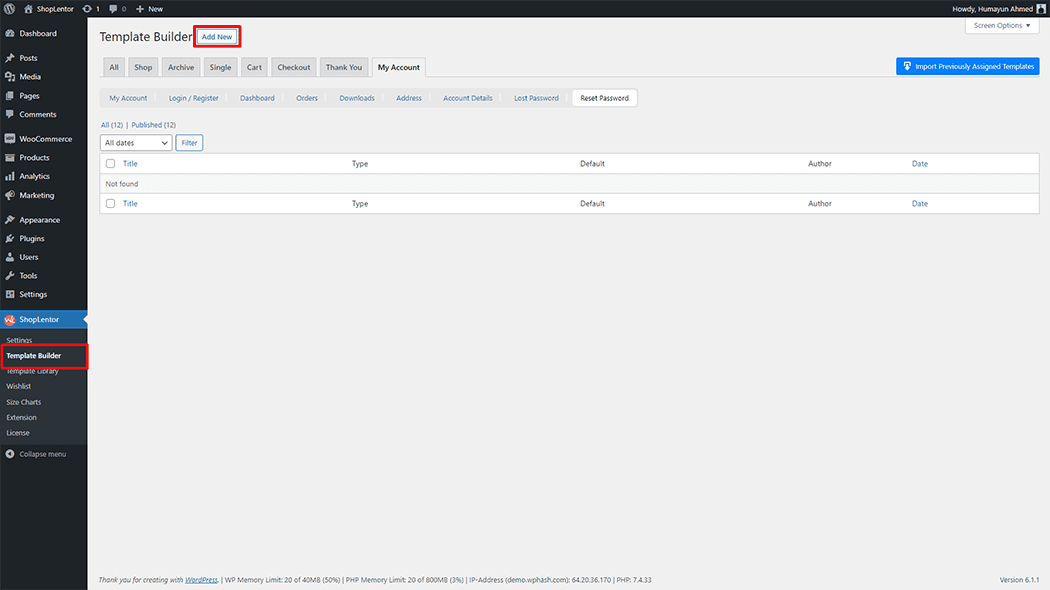Image resolution: width=1050 pixels, height=590 pixels.
Task: Open the ShopLentor site home icon
Action: (x=28, y=9)
